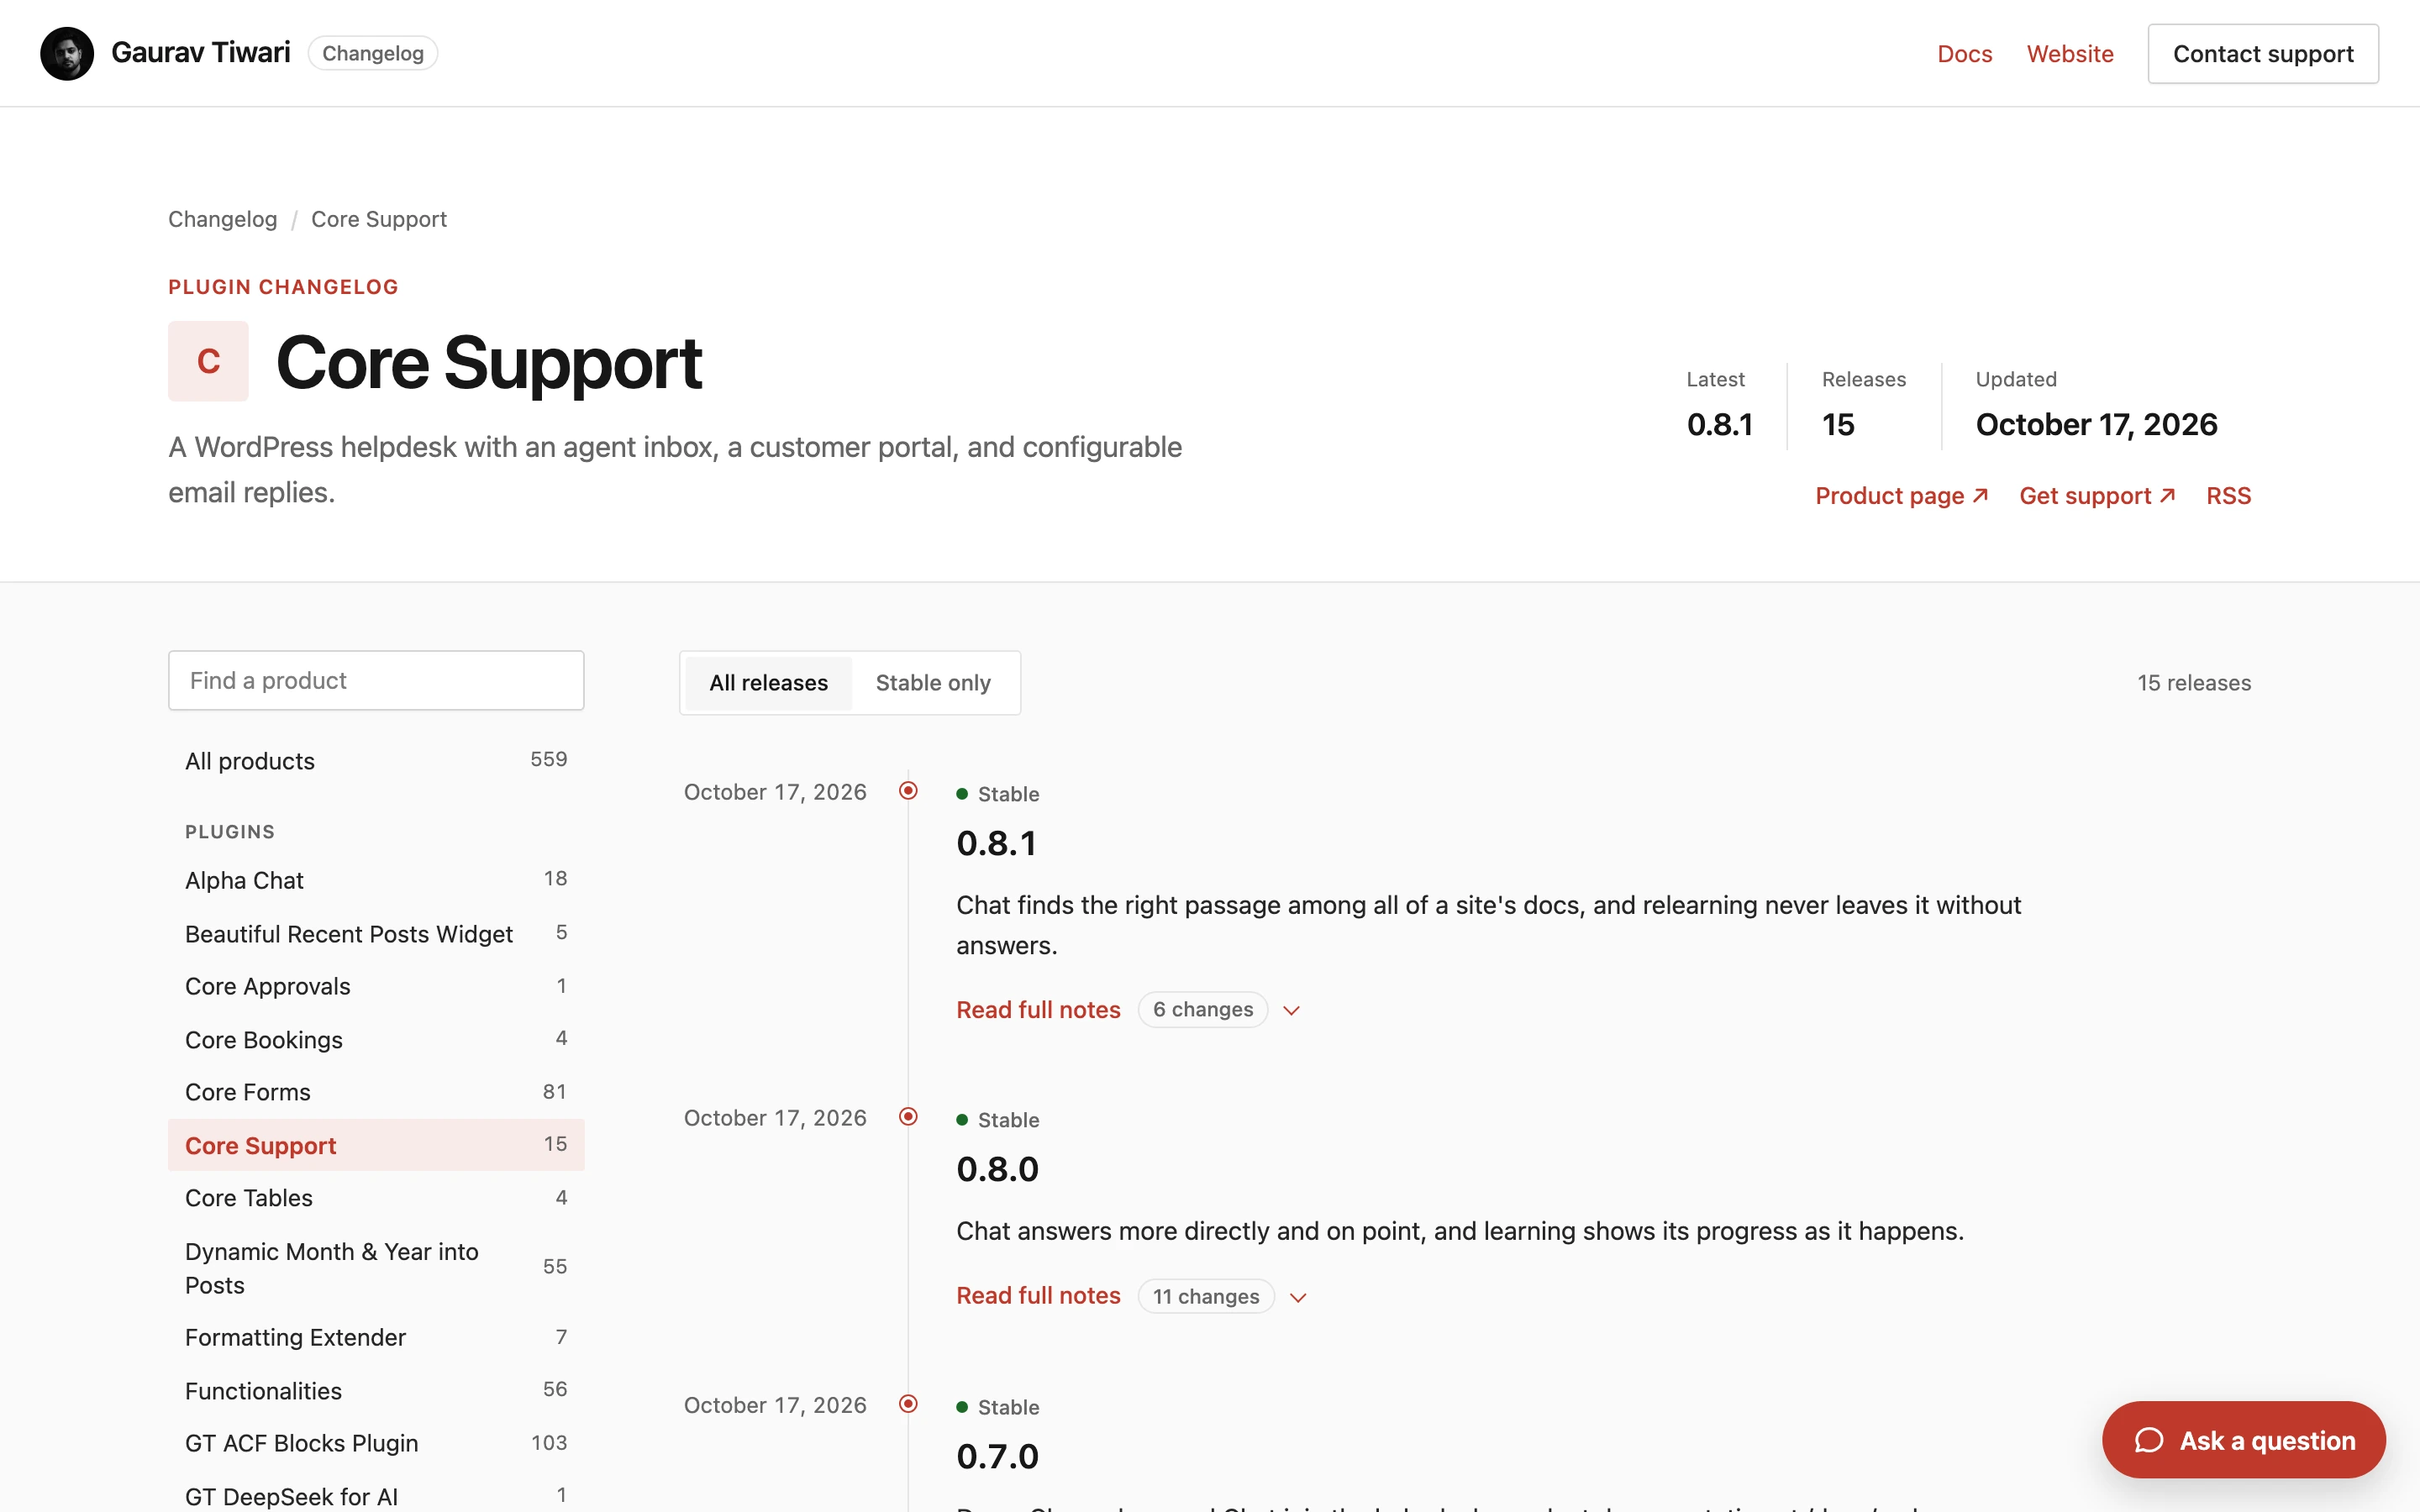2420x1512 pixels.
Task: Select Core Tables plugin
Action: click(376, 1198)
